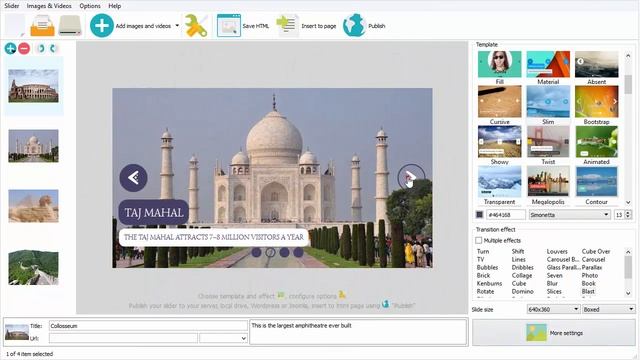Screen dimensions: 640x360
Task: Open the Help menu
Action: click(115, 6)
